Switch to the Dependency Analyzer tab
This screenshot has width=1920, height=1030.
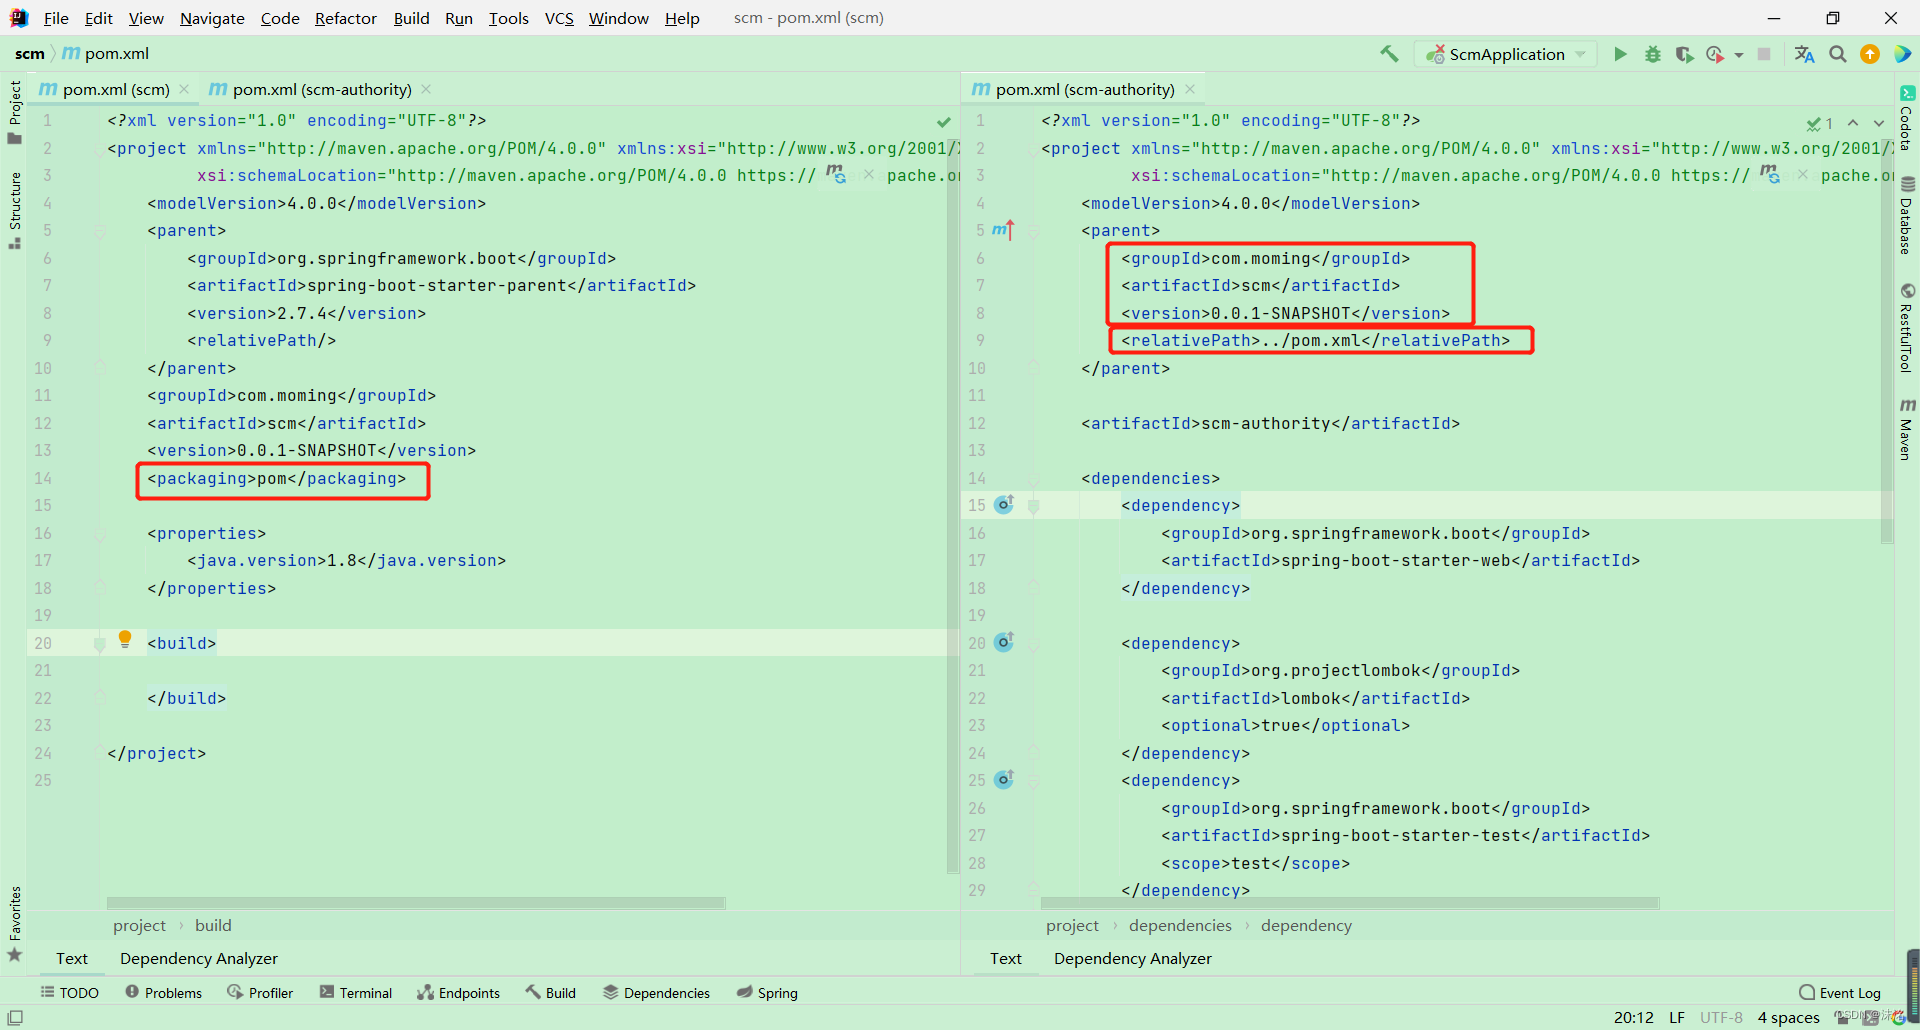coord(198,958)
